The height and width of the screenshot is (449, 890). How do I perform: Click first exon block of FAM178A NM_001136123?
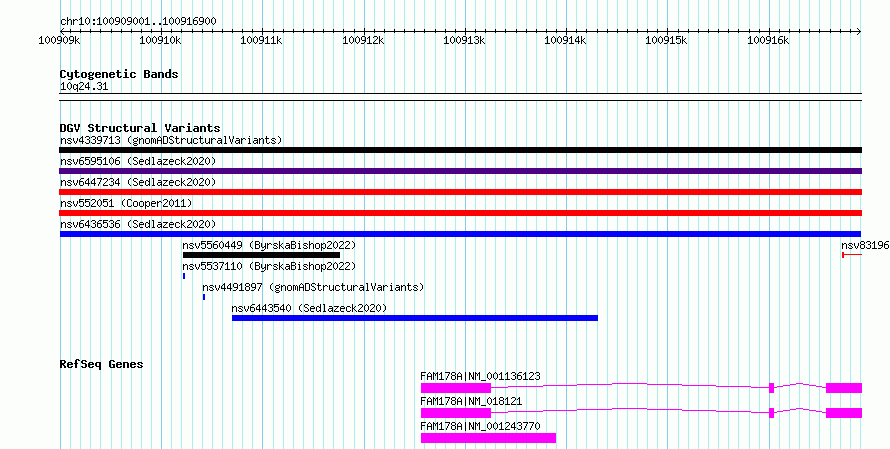[x=456, y=388]
